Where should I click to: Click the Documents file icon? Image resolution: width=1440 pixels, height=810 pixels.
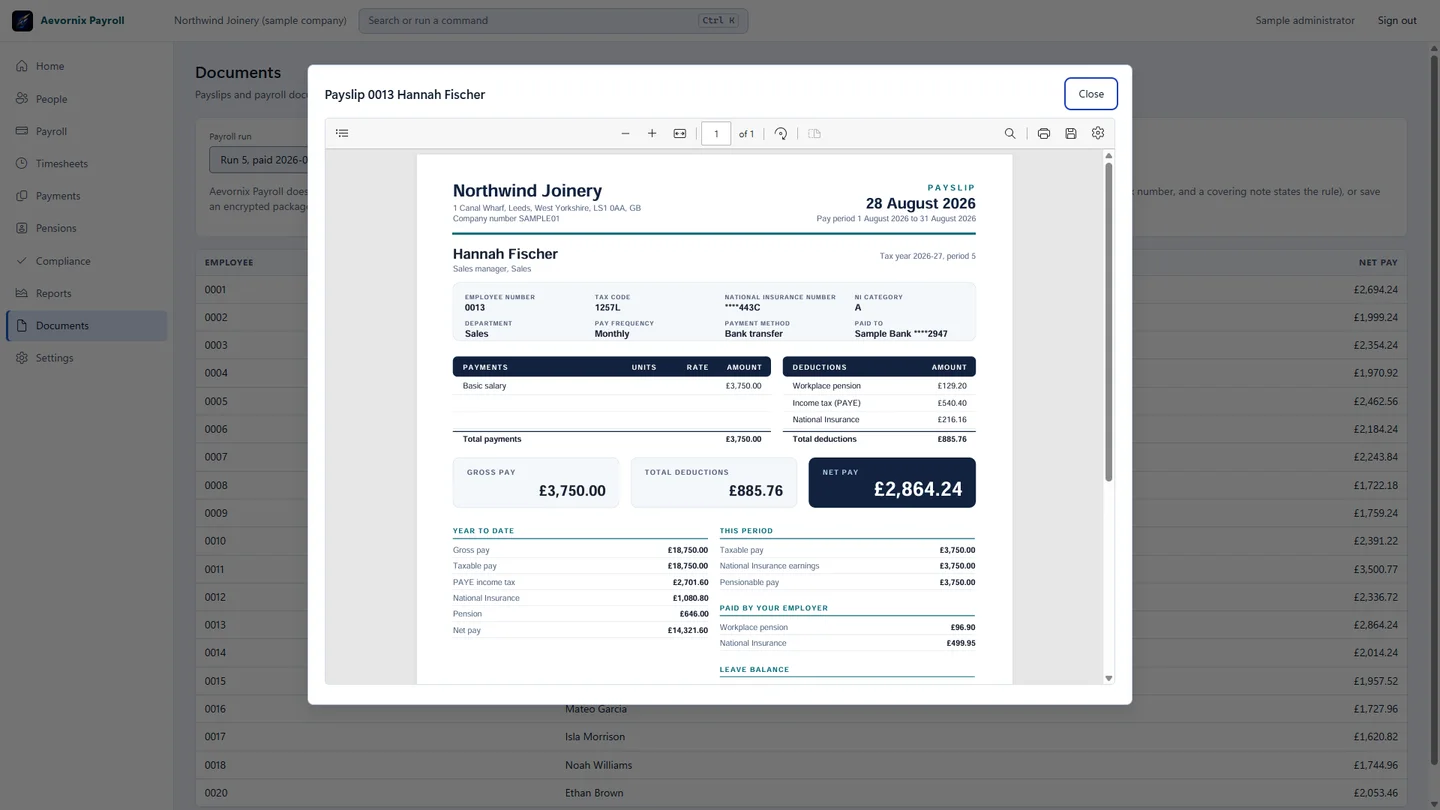tap(22, 326)
